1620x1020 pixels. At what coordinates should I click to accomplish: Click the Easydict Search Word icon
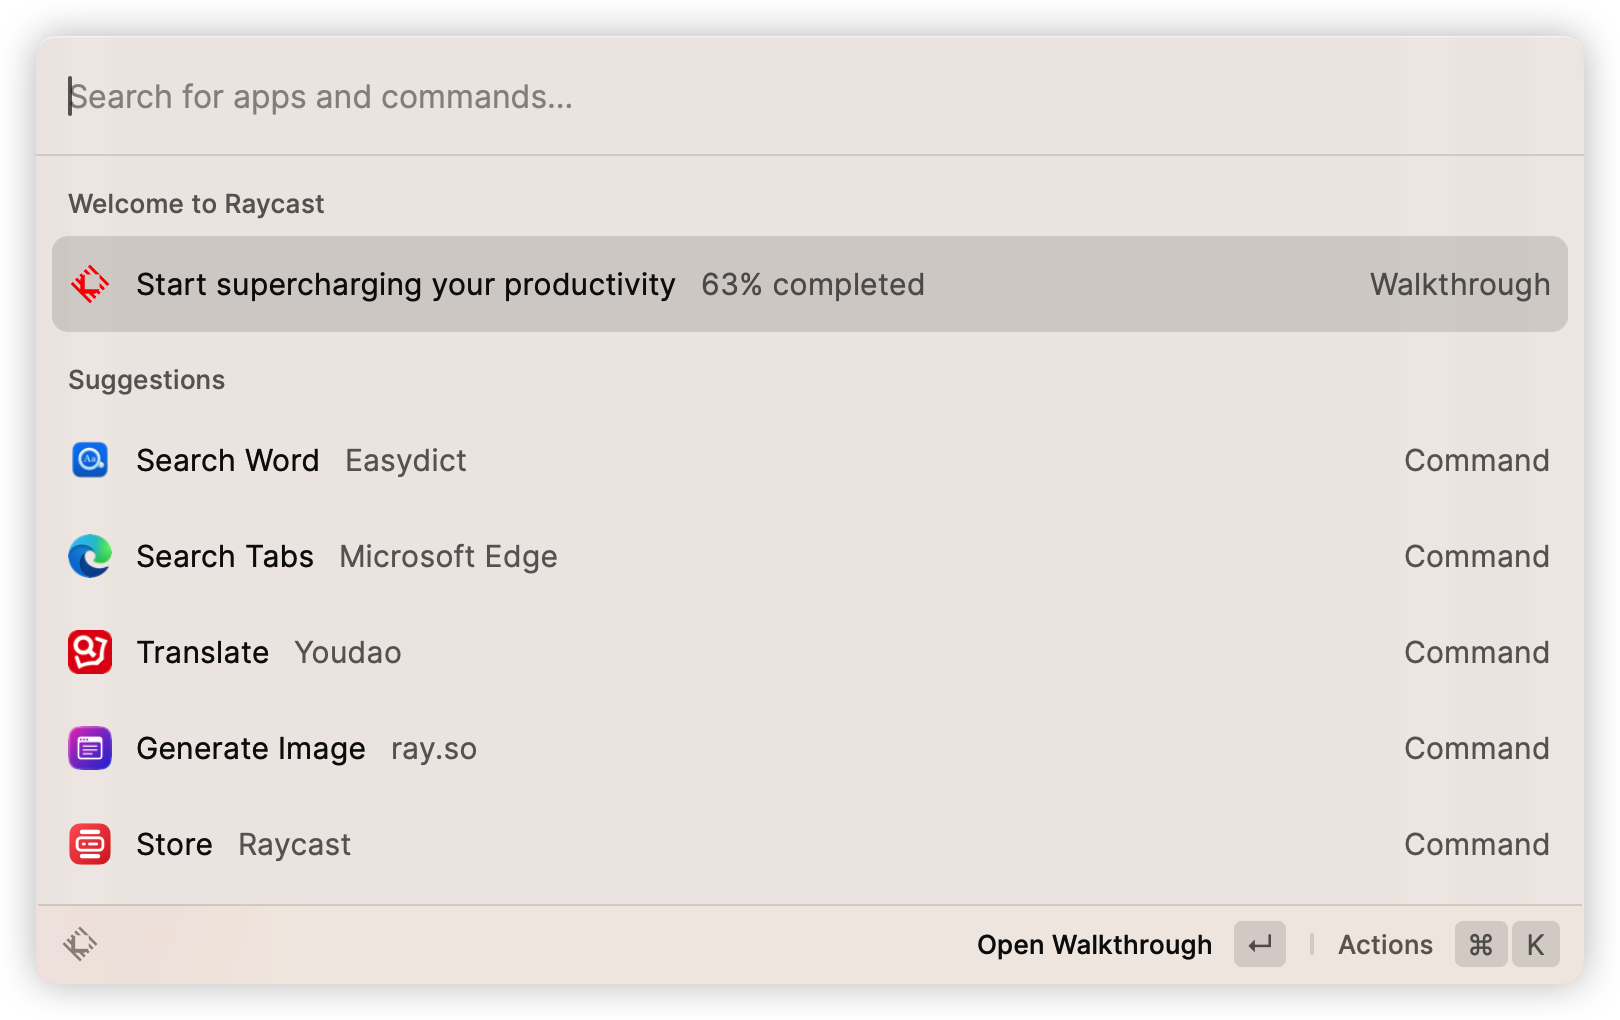pos(90,460)
